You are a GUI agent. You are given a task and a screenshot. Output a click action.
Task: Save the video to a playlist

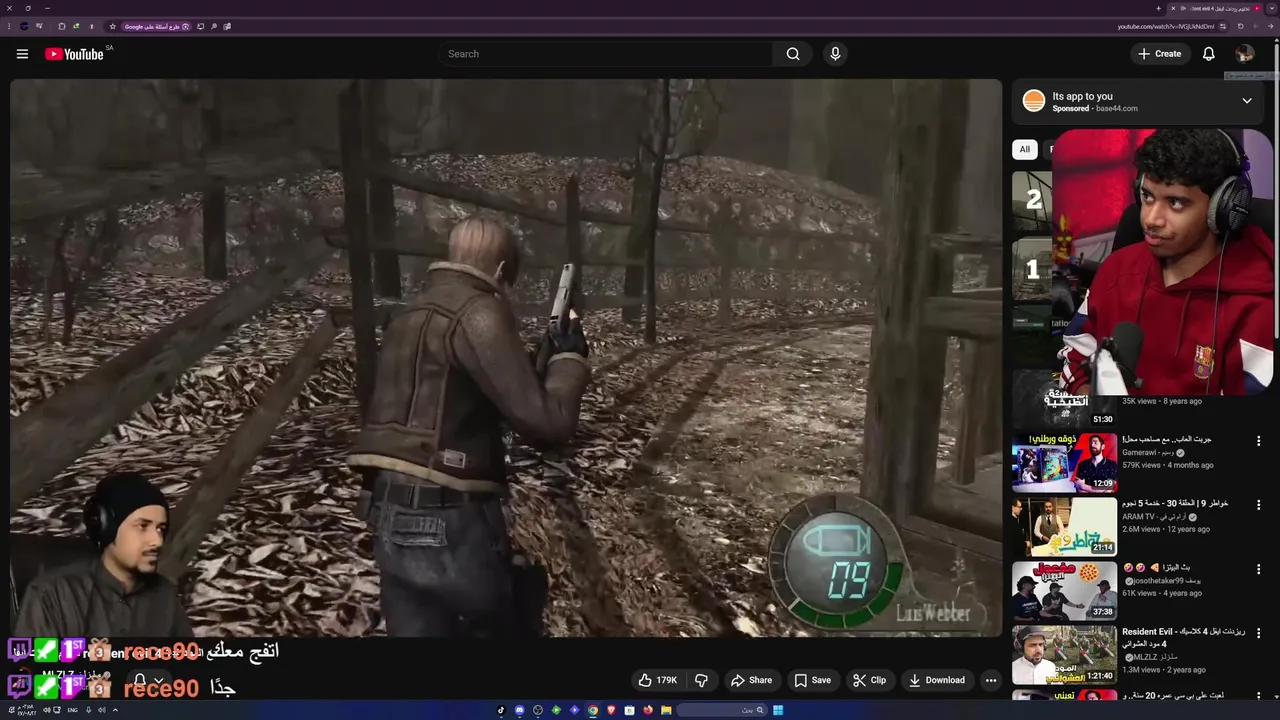tap(812, 680)
